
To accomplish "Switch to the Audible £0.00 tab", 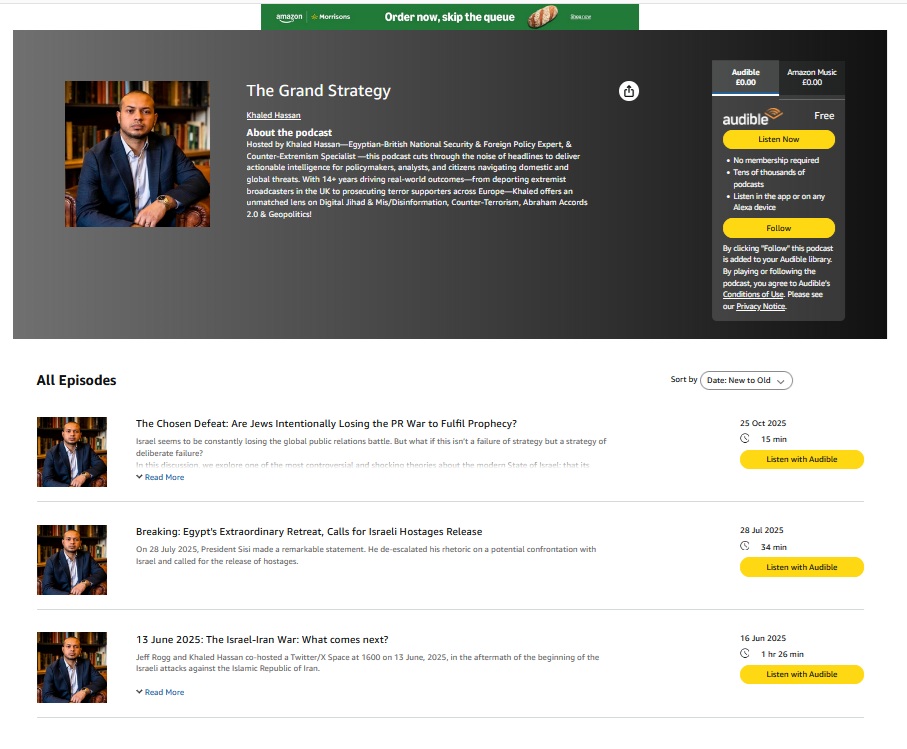I will pos(745,78).
